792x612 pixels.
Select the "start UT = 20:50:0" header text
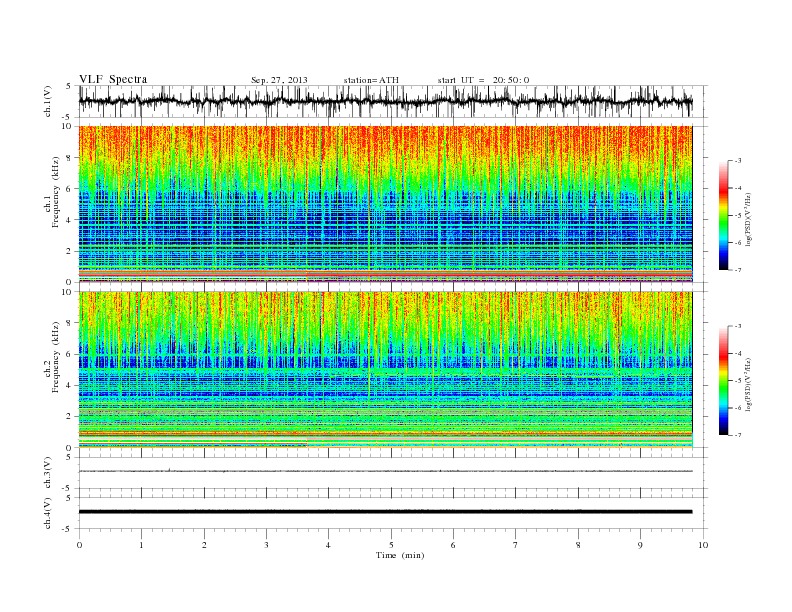coord(483,80)
